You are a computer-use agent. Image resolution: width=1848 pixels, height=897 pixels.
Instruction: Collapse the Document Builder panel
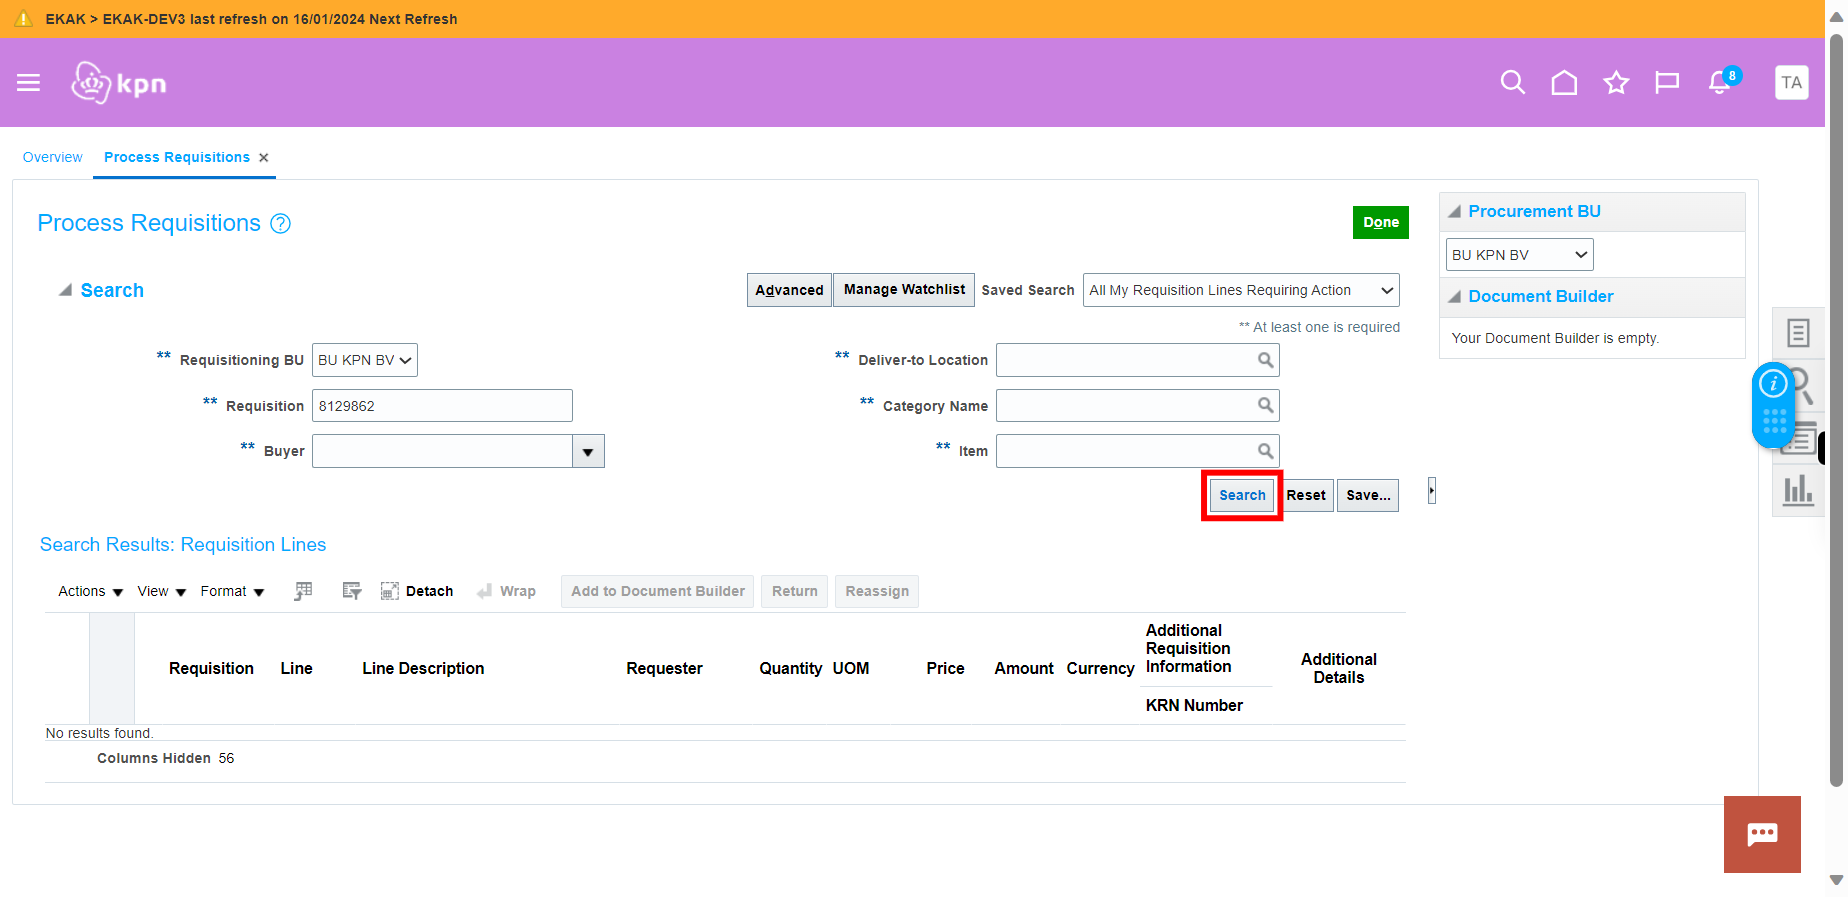tap(1455, 297)
